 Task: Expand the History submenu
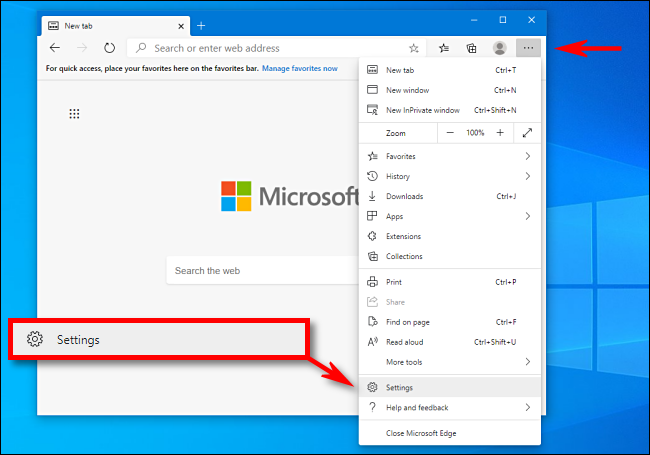click(450, 176)
